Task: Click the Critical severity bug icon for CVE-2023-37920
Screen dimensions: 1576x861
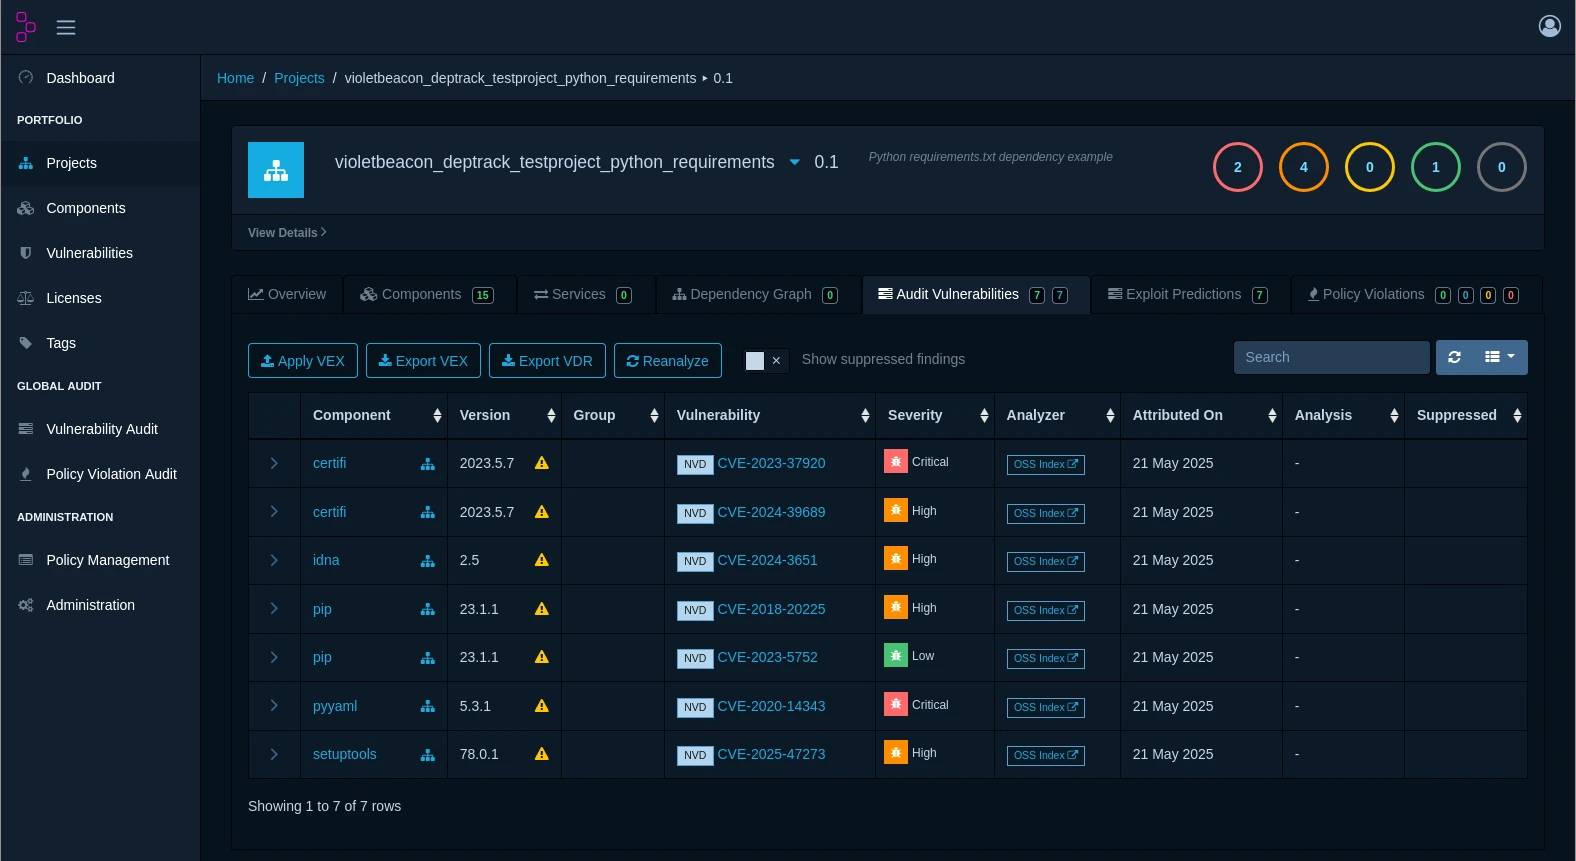Action: pos(896,462)
